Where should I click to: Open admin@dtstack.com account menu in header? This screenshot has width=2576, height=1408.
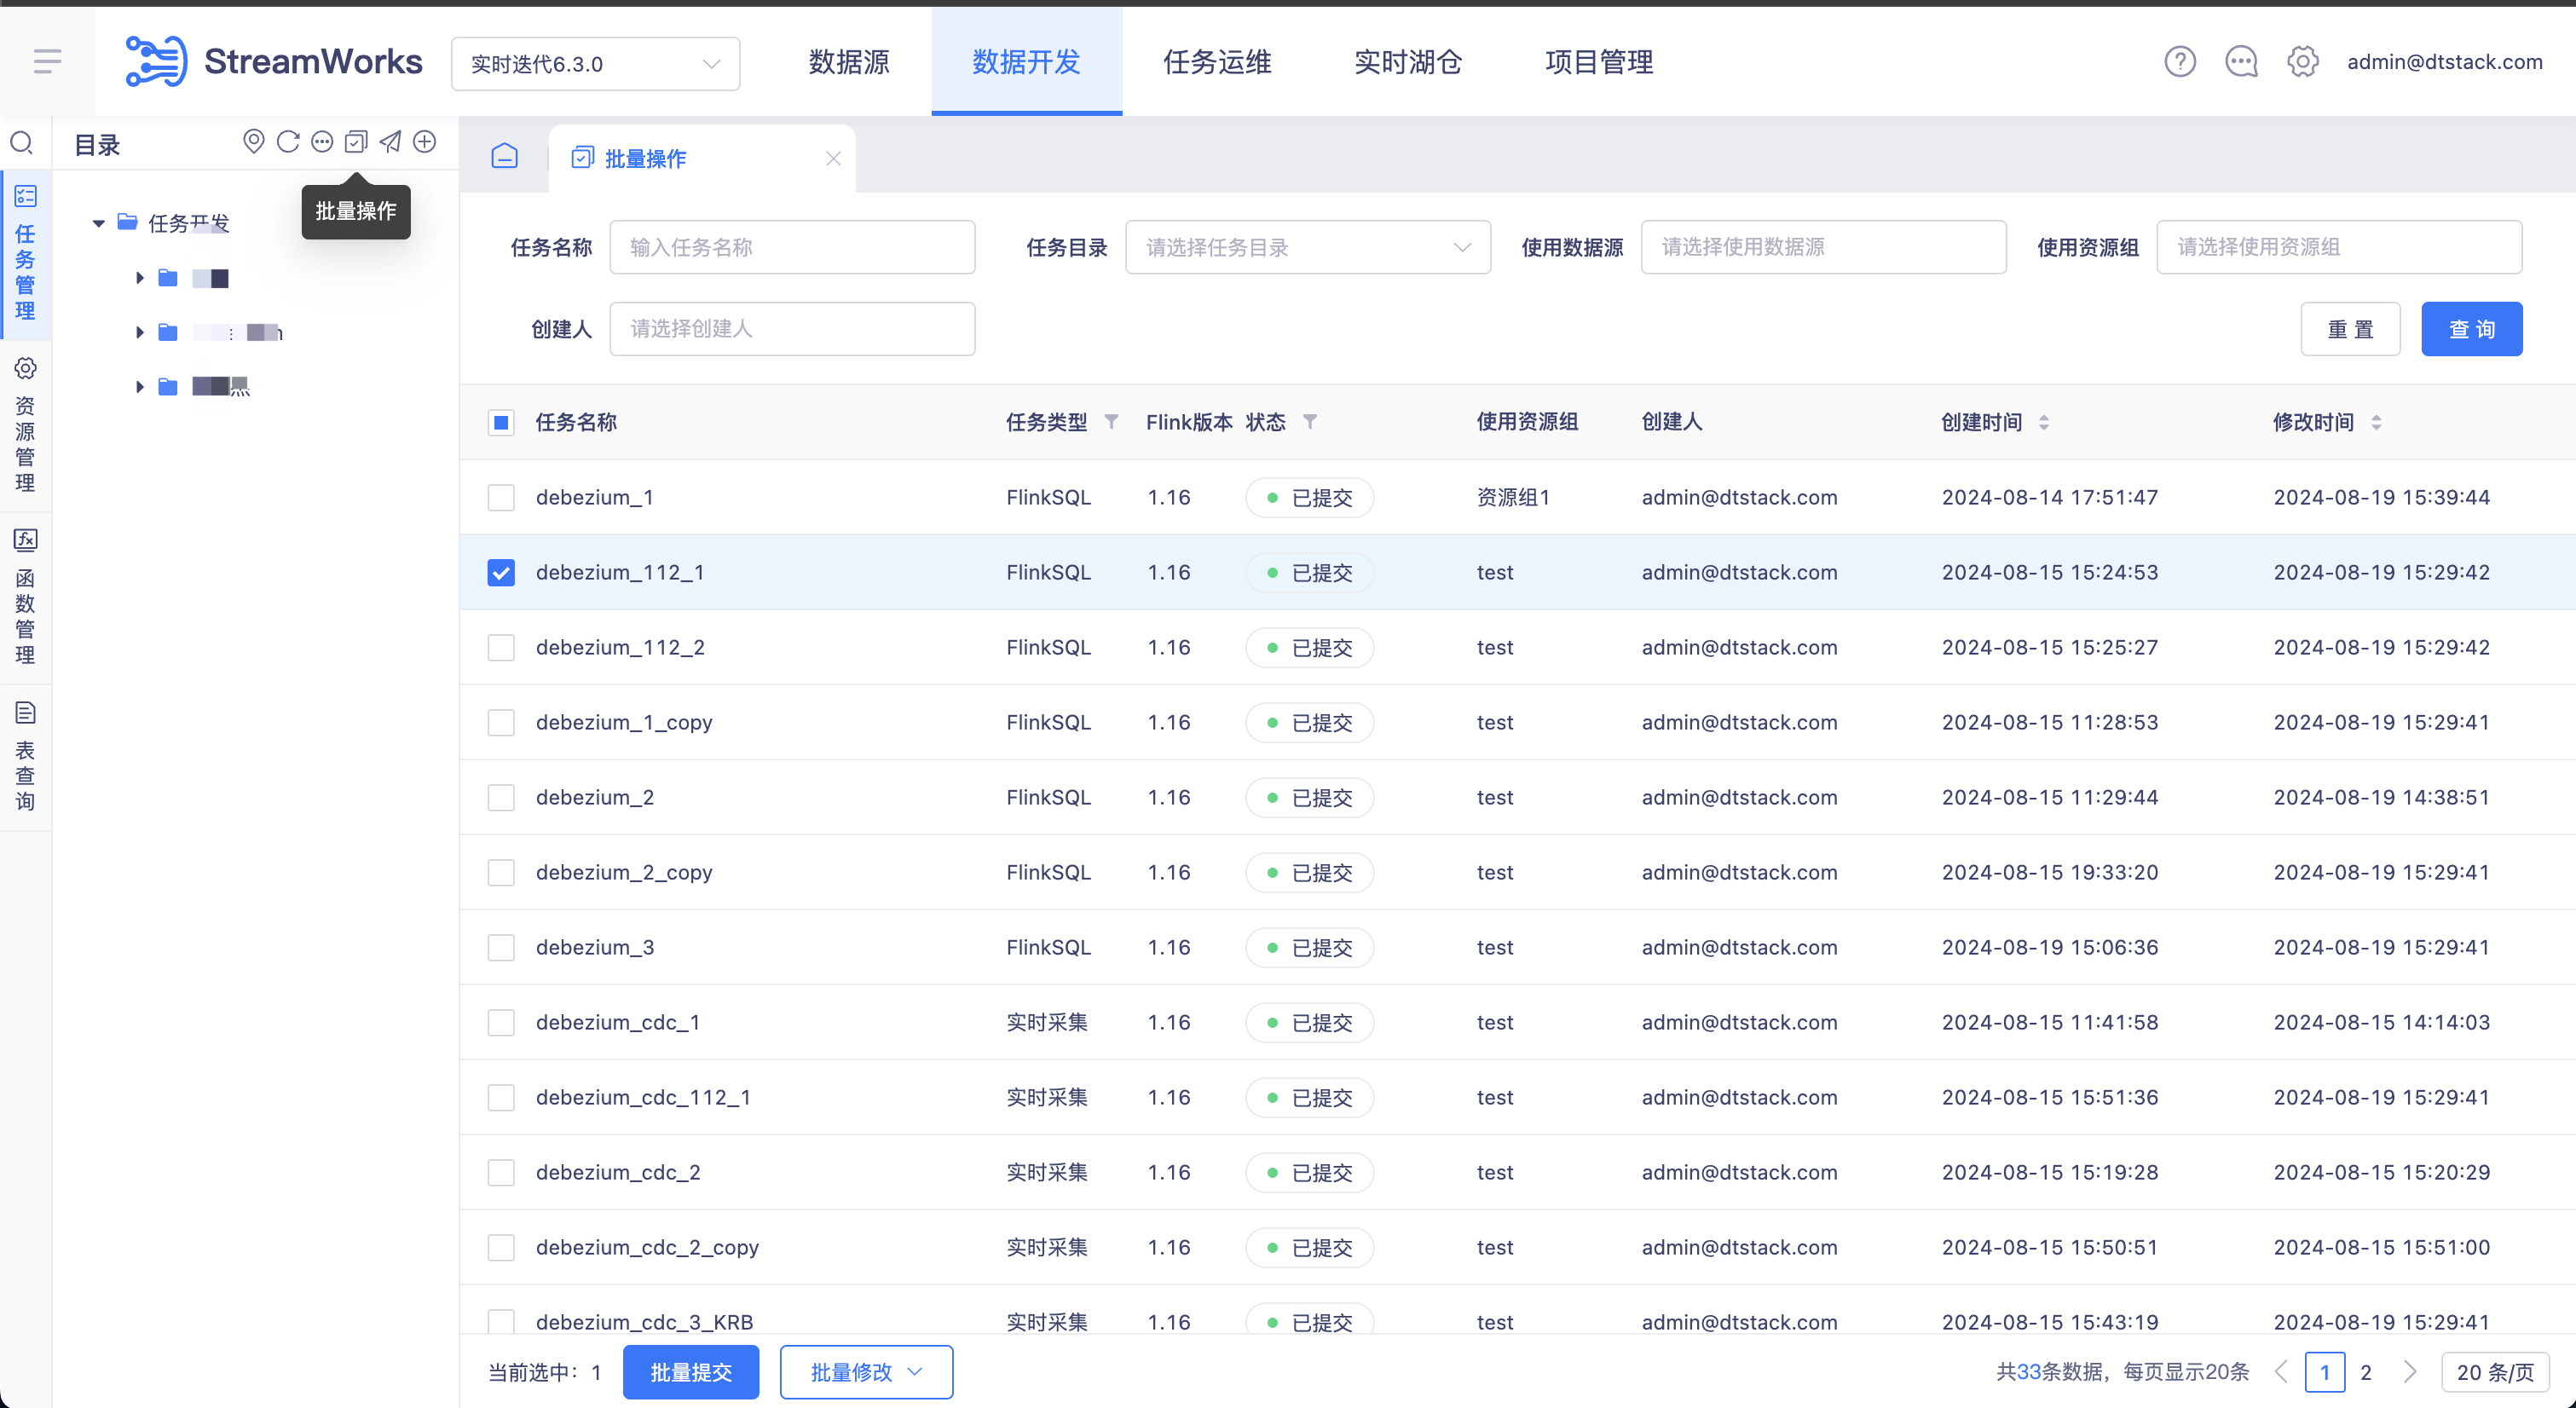[2444, 61]
